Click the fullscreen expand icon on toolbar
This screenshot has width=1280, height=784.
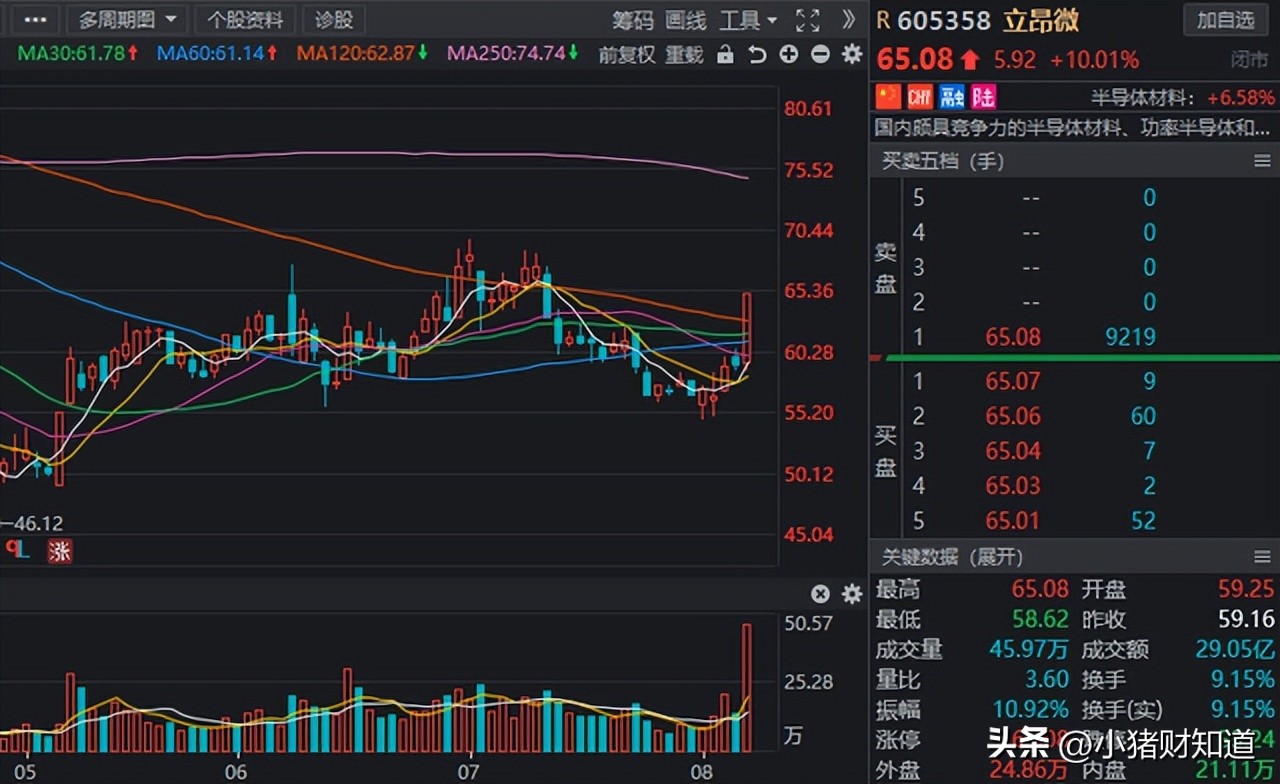point(807,20)
